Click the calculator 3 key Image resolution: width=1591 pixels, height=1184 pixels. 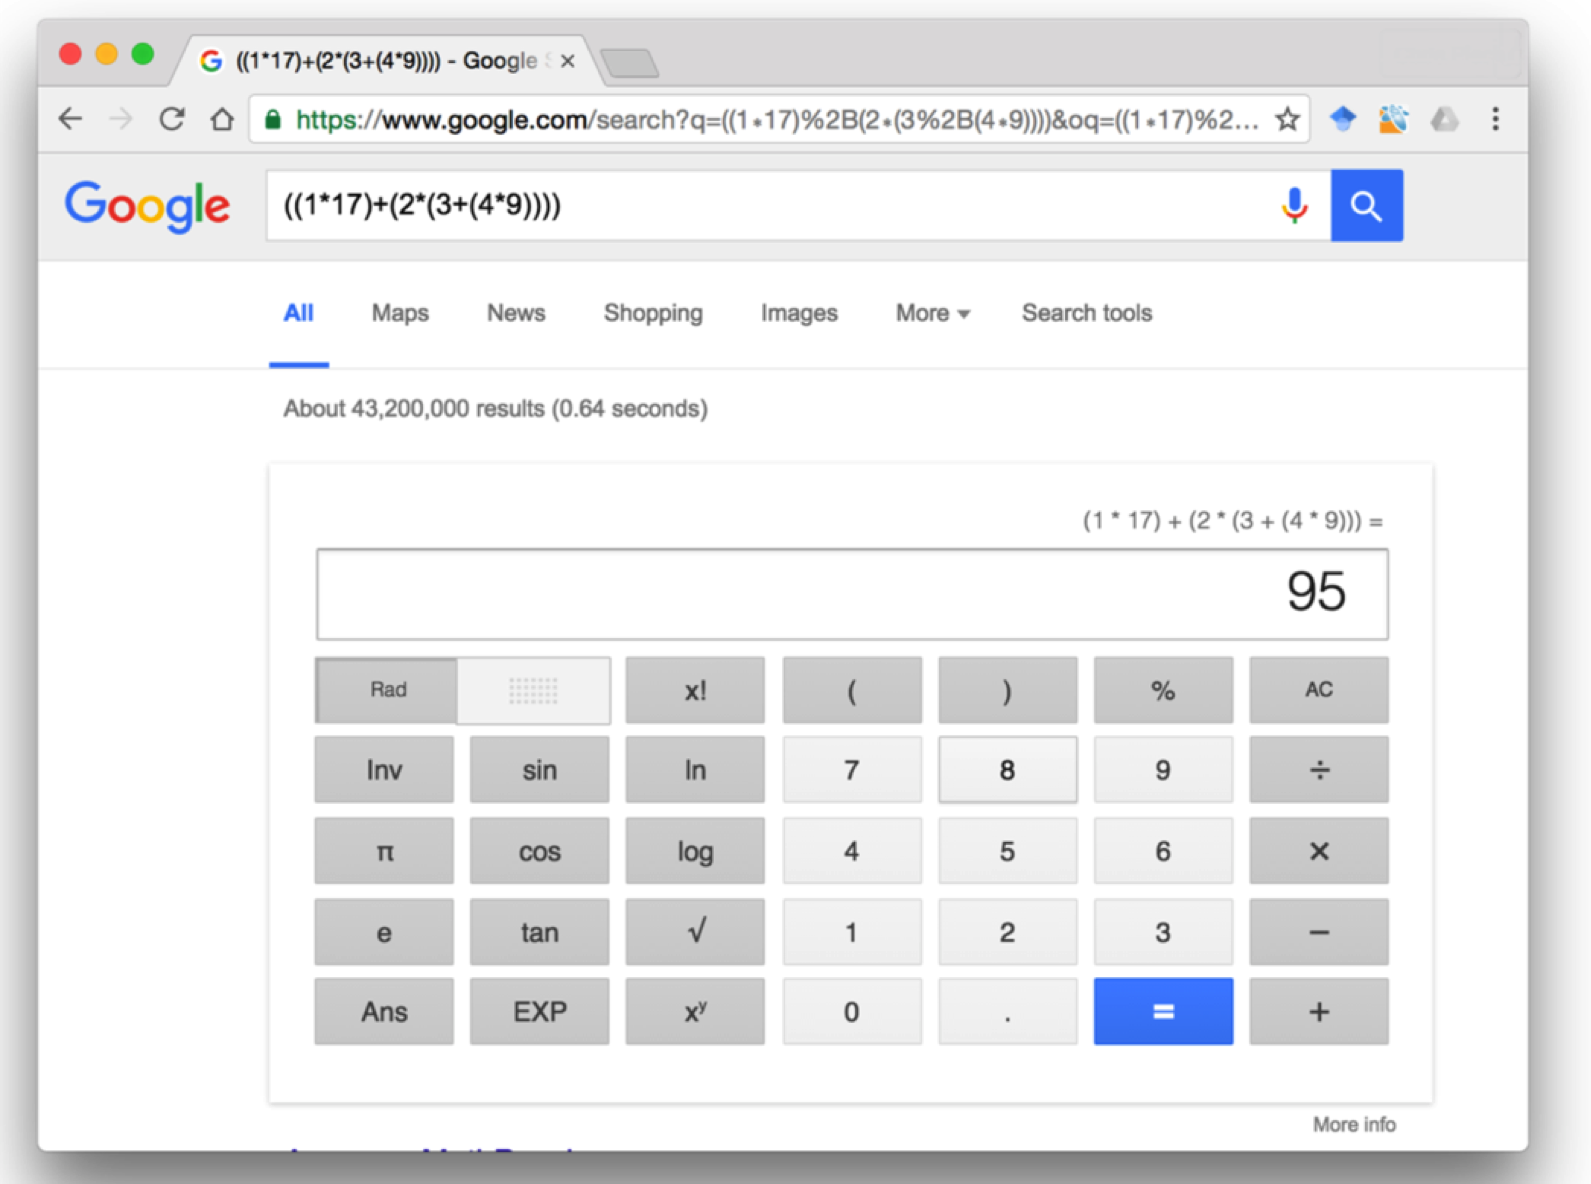pos(1163,932)
